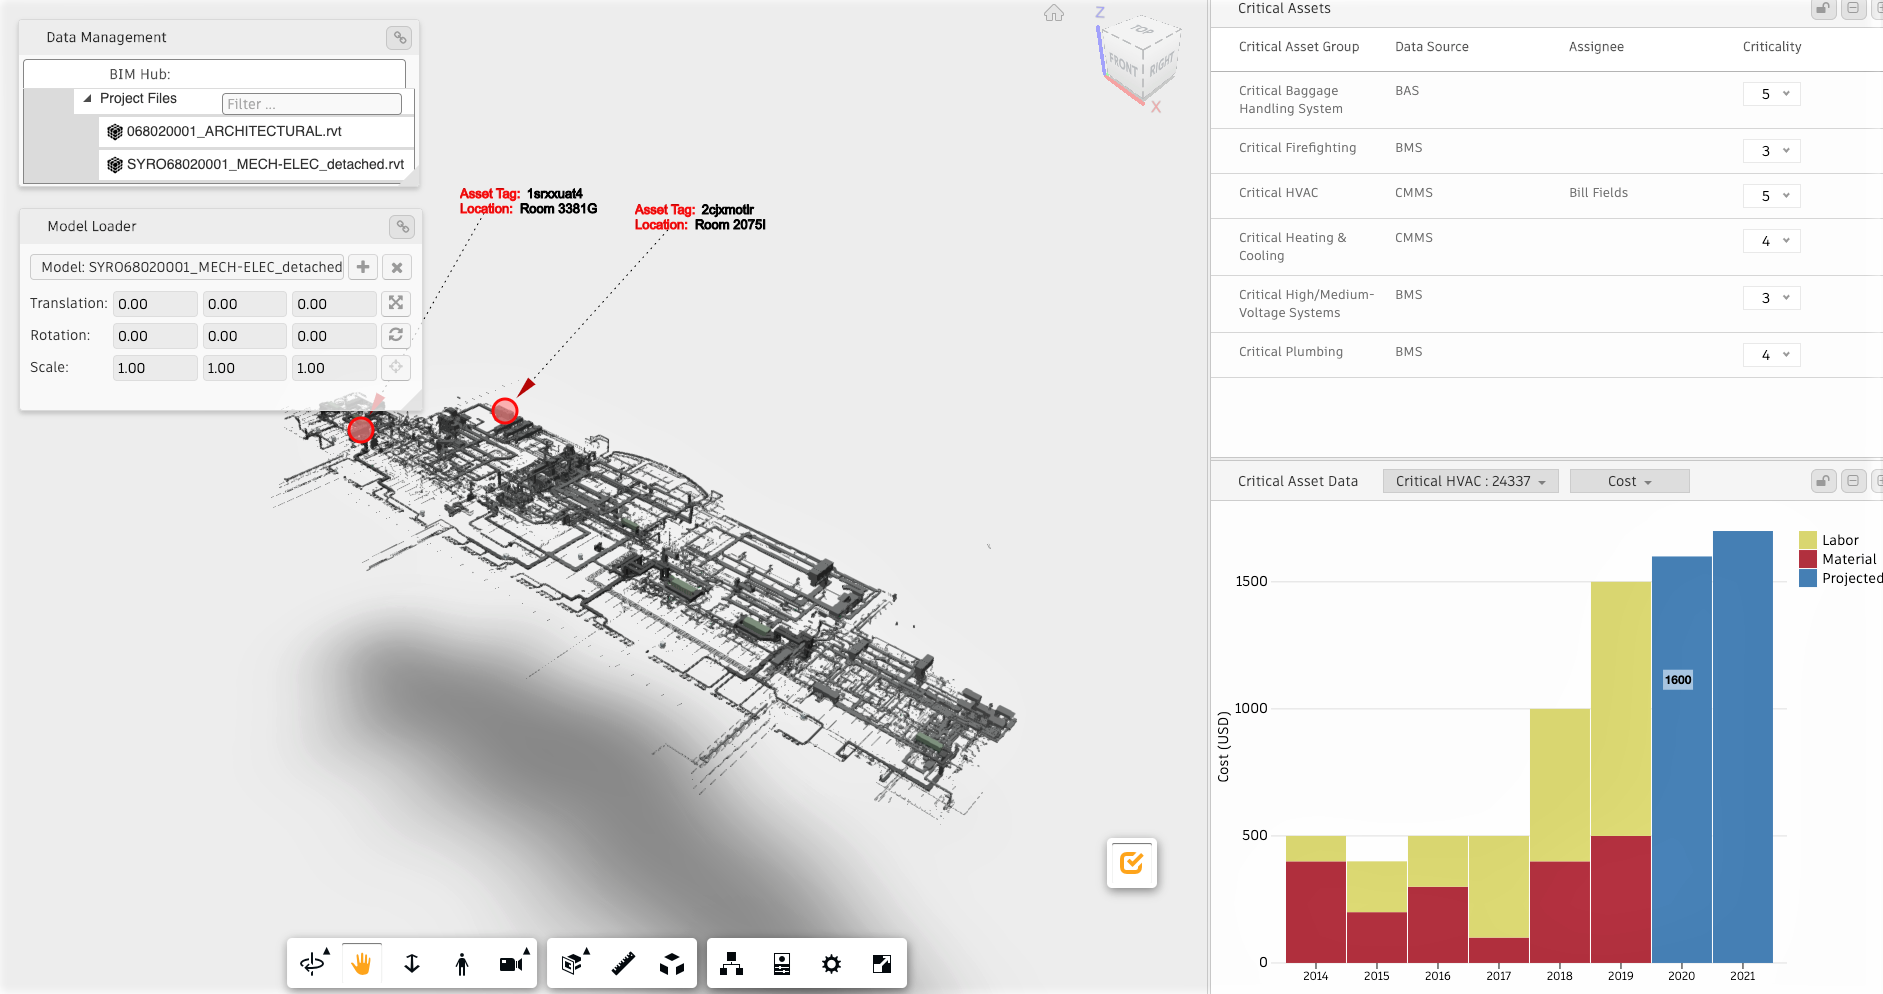
Task: Click the Translation tool icon
Action: tap(396, 303)
